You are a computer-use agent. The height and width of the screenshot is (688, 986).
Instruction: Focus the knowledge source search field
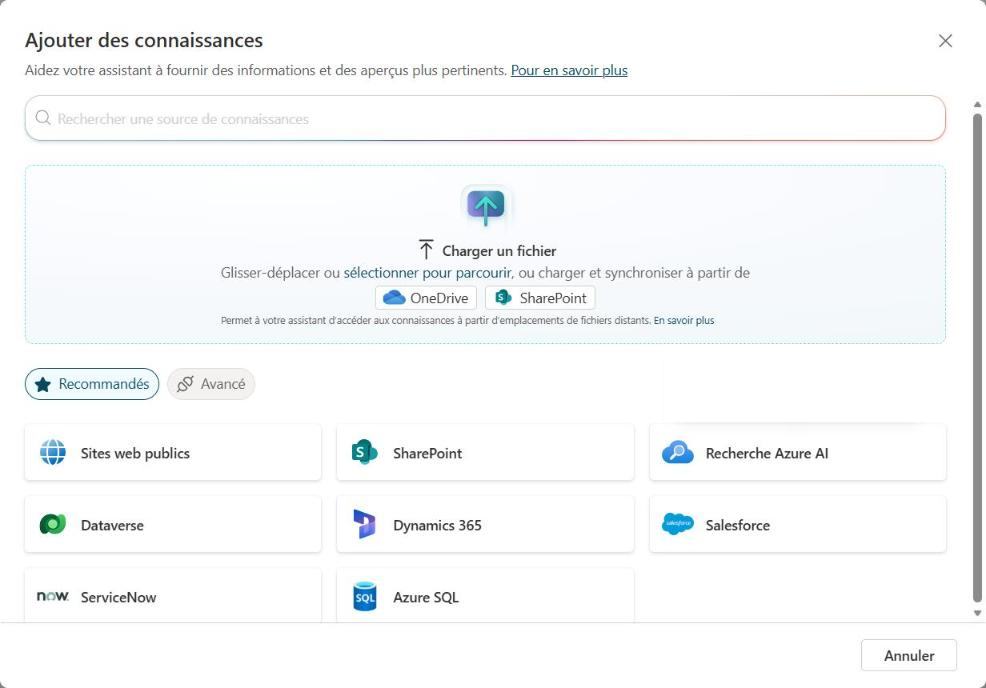(485, 118)
